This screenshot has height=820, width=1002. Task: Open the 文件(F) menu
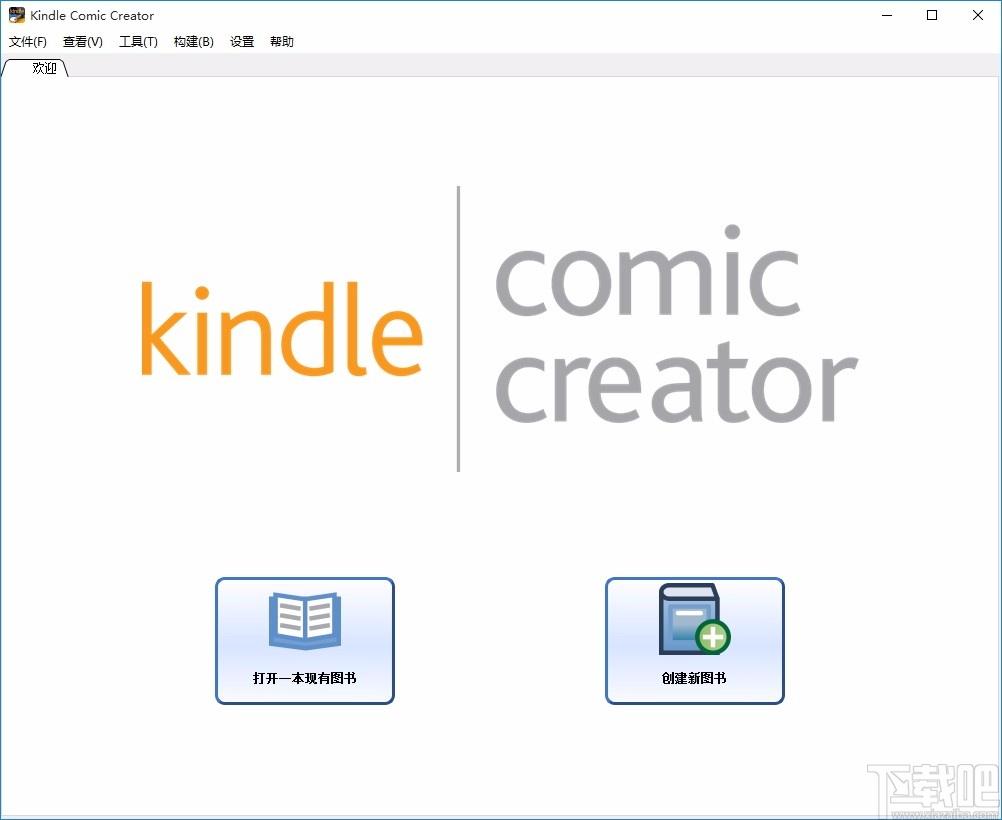(27, 41)
